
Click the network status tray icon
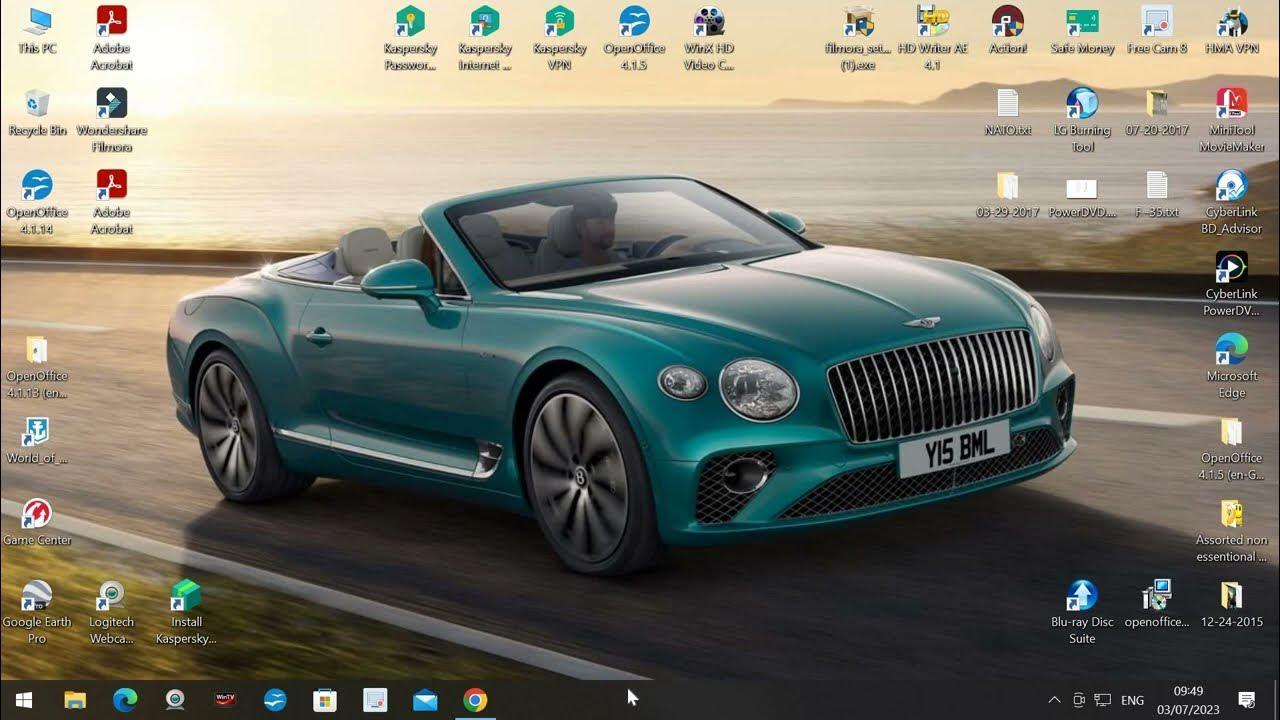point(1103,700)
